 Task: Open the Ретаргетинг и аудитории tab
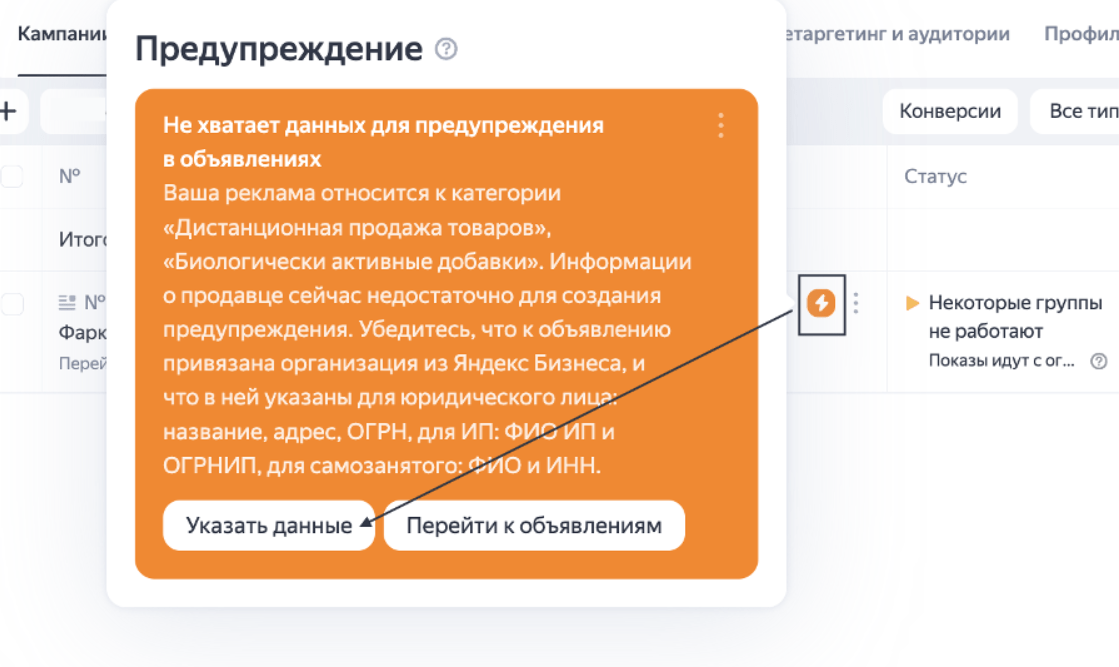coord(898,34)
